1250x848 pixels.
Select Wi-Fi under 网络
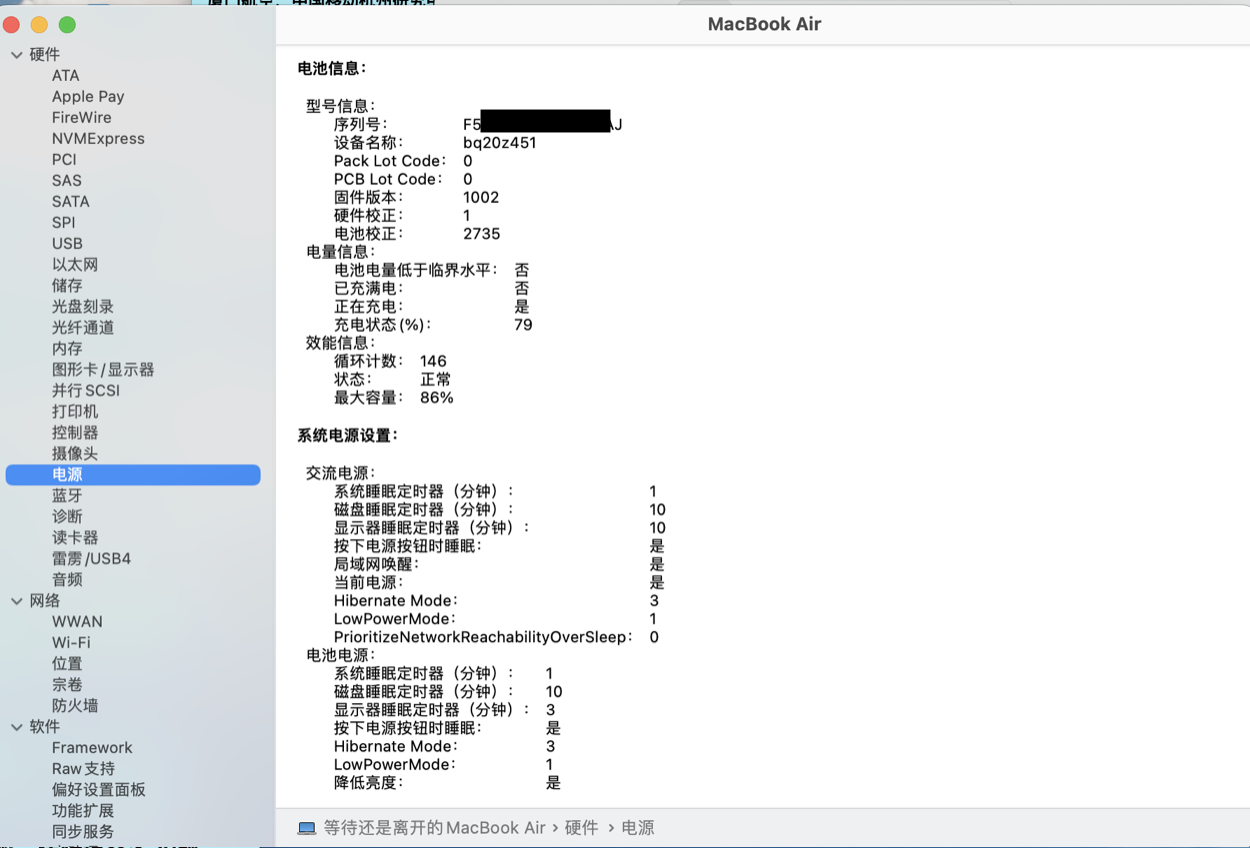[x=71, y=643]
